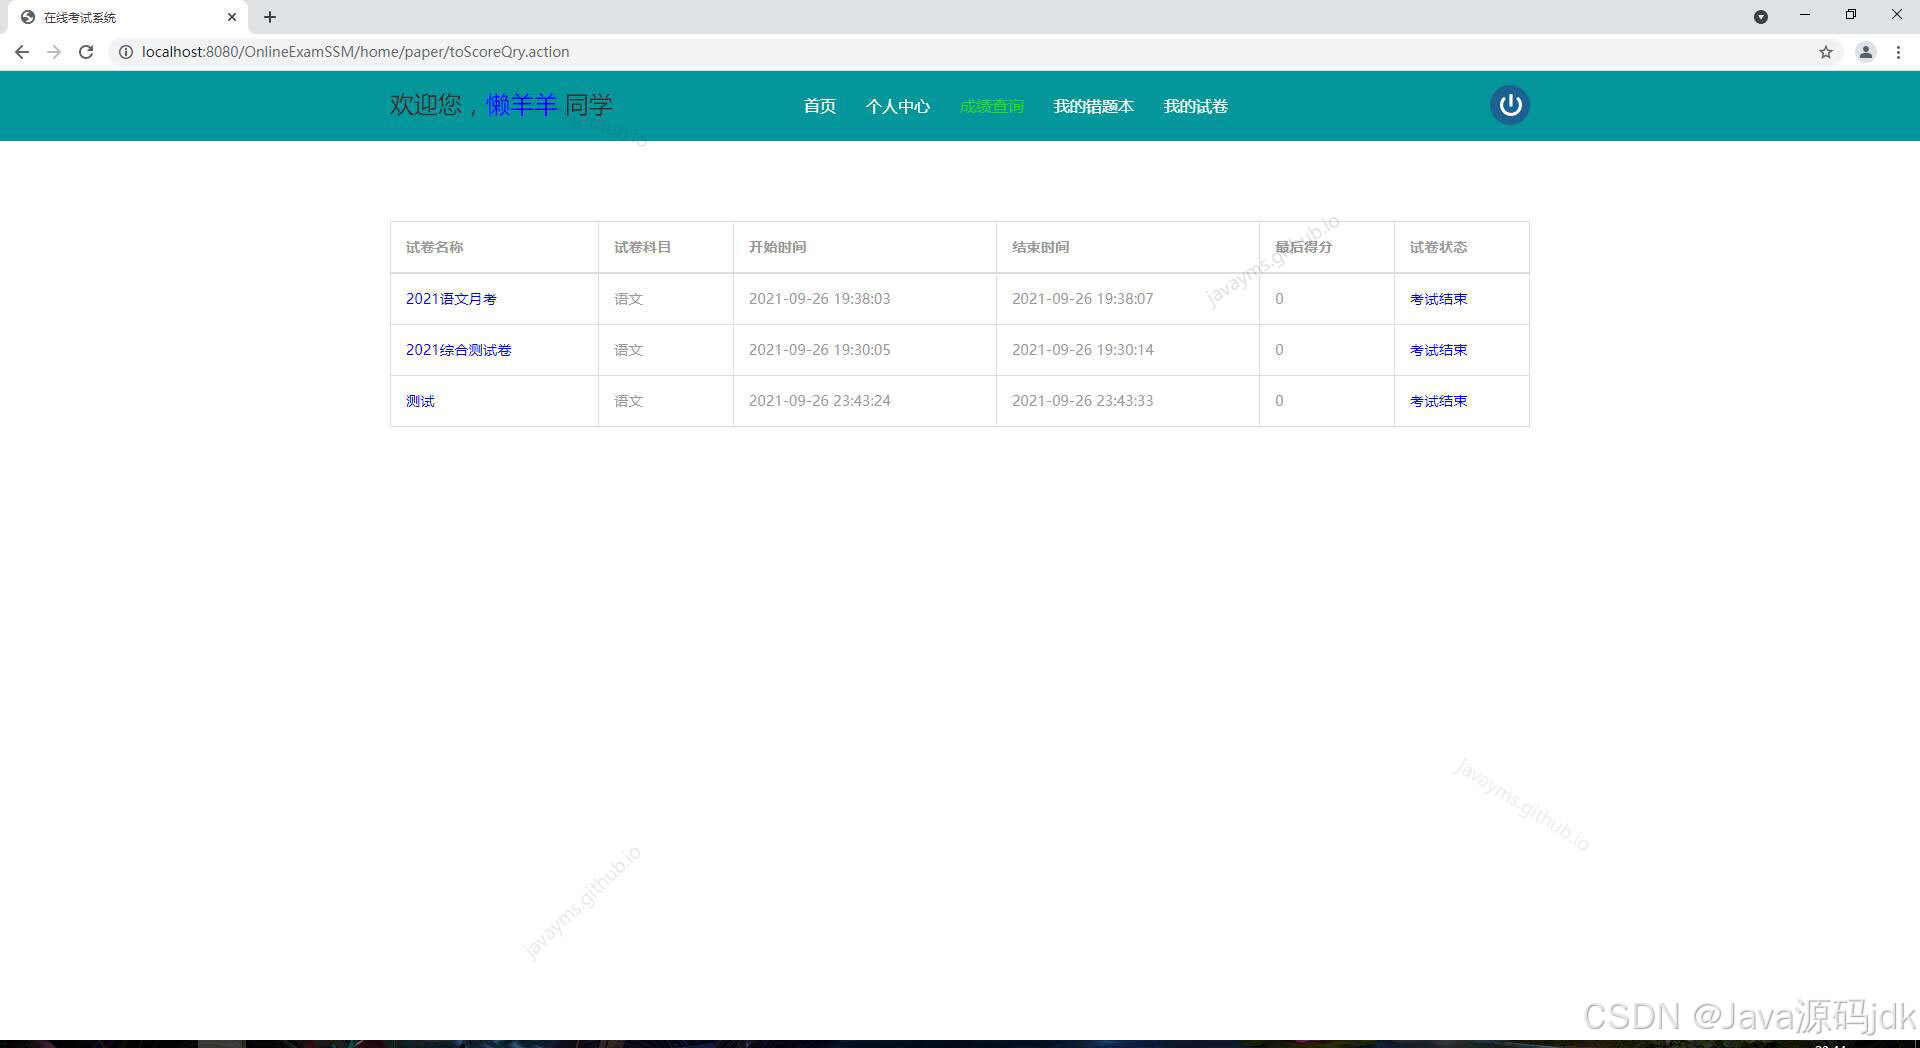
Task: Select end time 2021-09-26 19:38:07
Action: tap(1082, 299)
